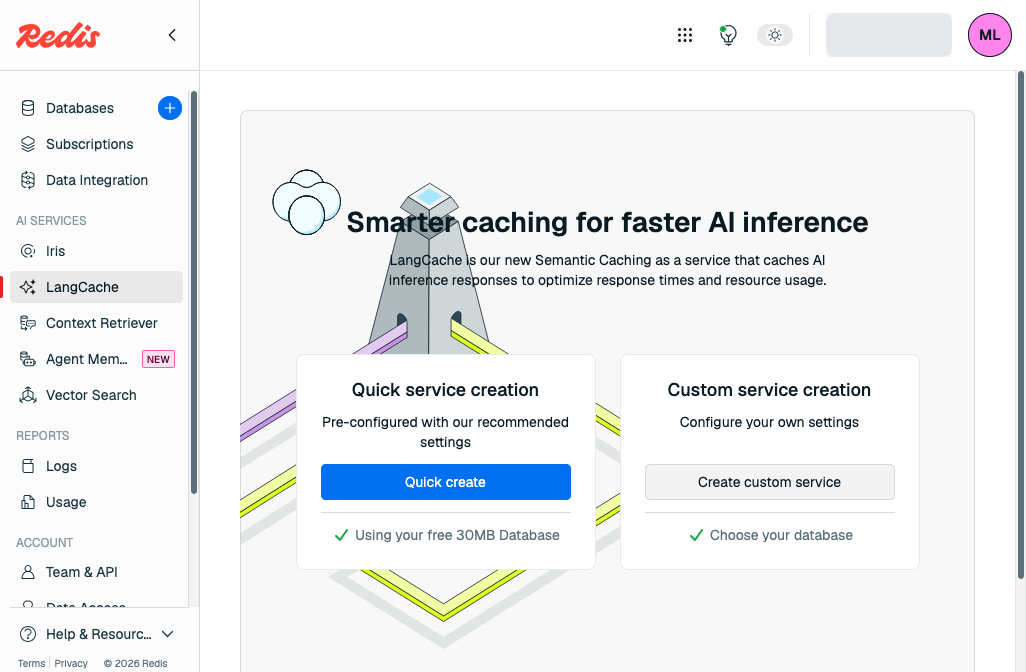Open the Data Integration icon
Screen dimensions: 1026x672
point(27,180)
